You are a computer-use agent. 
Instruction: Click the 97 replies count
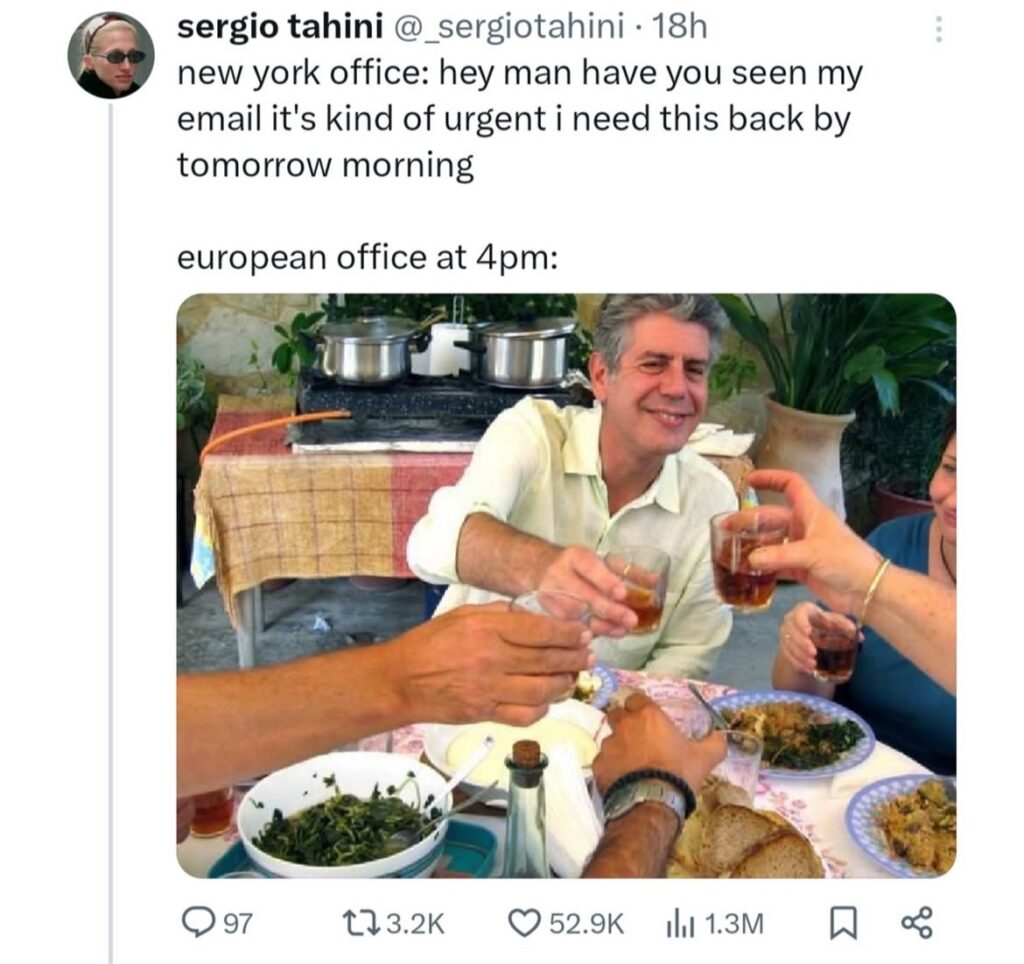click(236, 923)
